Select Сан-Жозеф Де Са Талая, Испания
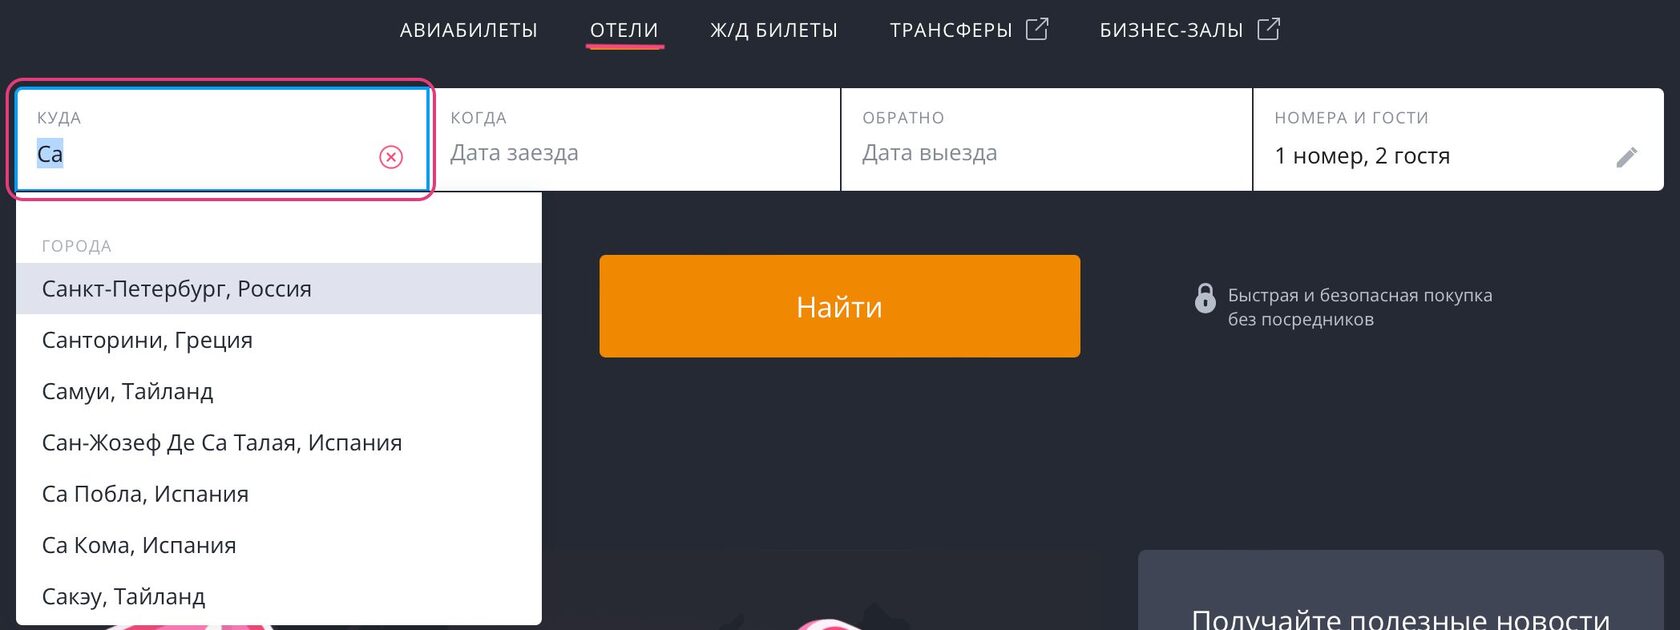Screen dimensions: 1680x630 [279, 443]
